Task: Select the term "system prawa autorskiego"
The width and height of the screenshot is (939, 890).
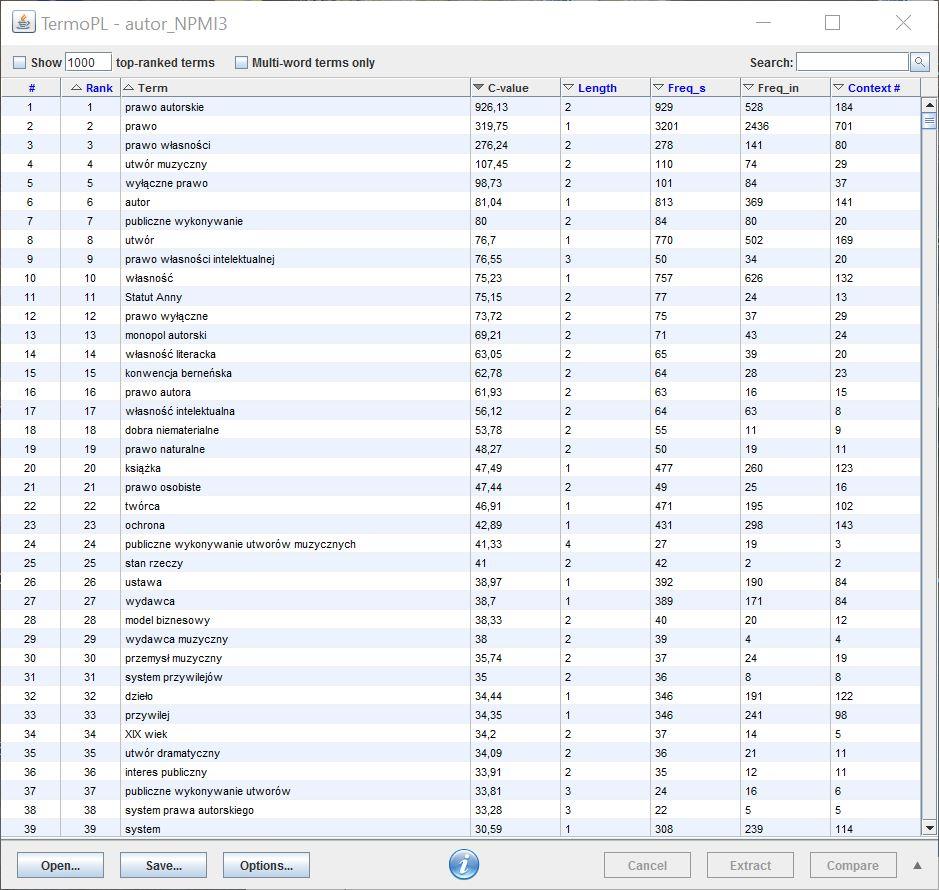Action: point(189,810)
